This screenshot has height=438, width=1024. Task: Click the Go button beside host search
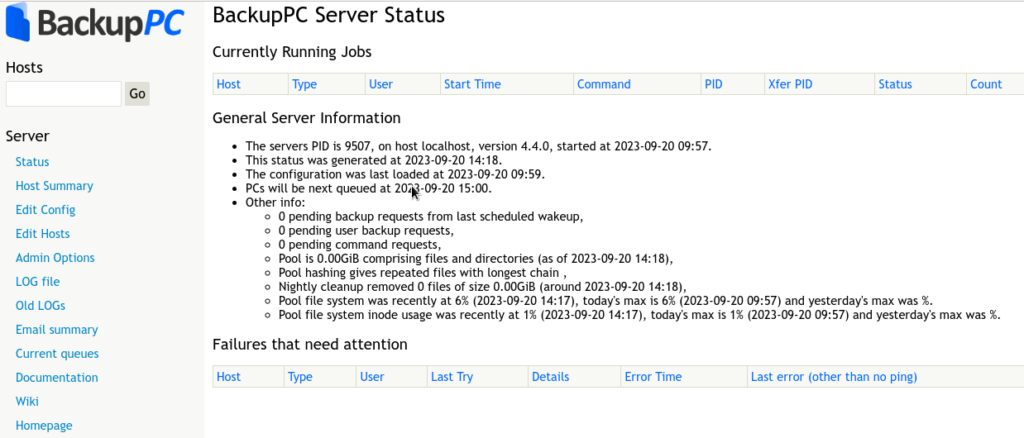pos(137,94)
